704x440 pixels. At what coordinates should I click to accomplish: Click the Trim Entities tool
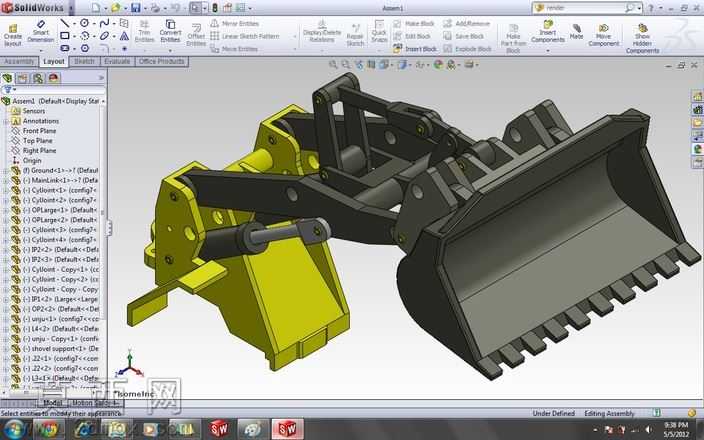point(144,31)
